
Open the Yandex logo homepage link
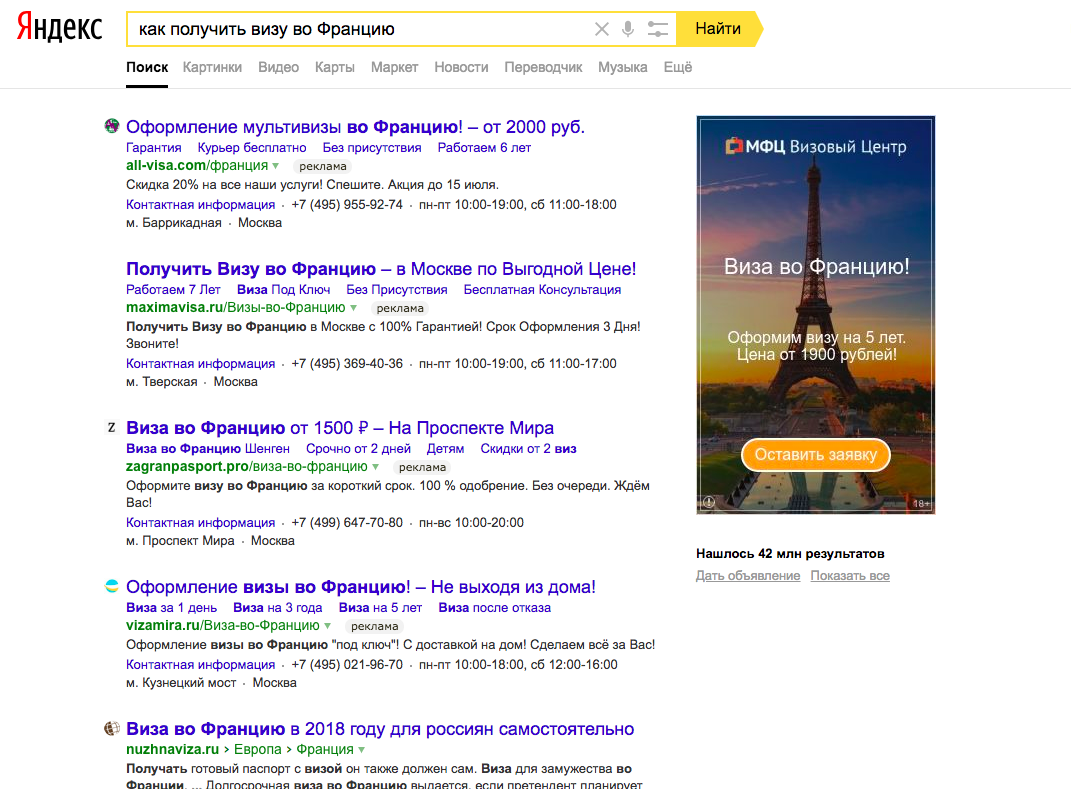tap(59, 28)
